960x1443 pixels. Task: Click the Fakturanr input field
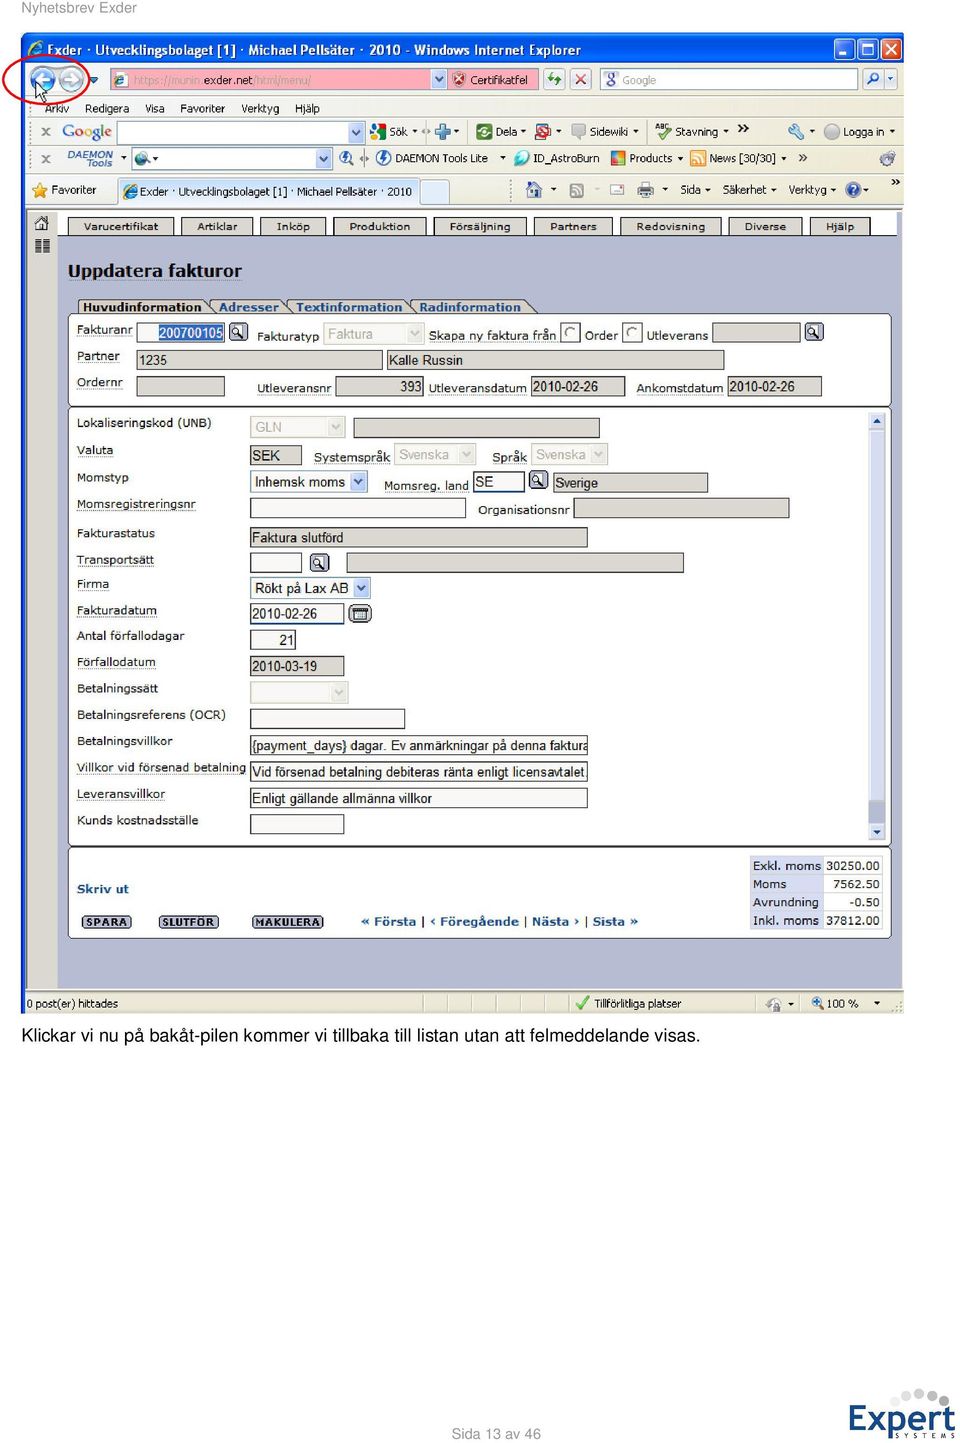[x=181, y=333]
